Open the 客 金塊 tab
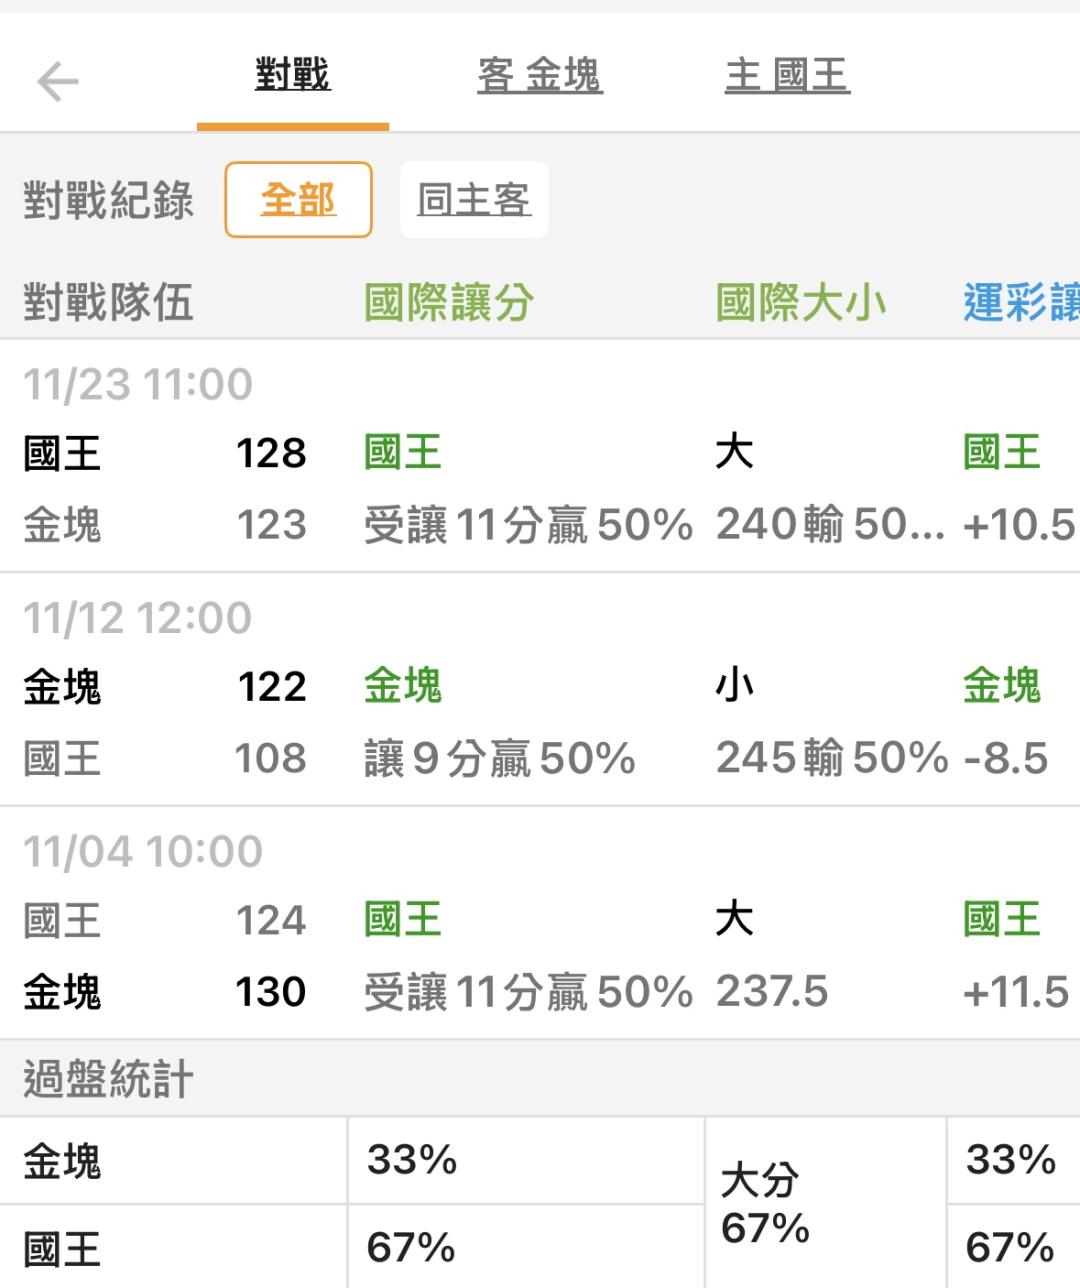This screenshot has height=1288, width=1080. tap(540, 76)
